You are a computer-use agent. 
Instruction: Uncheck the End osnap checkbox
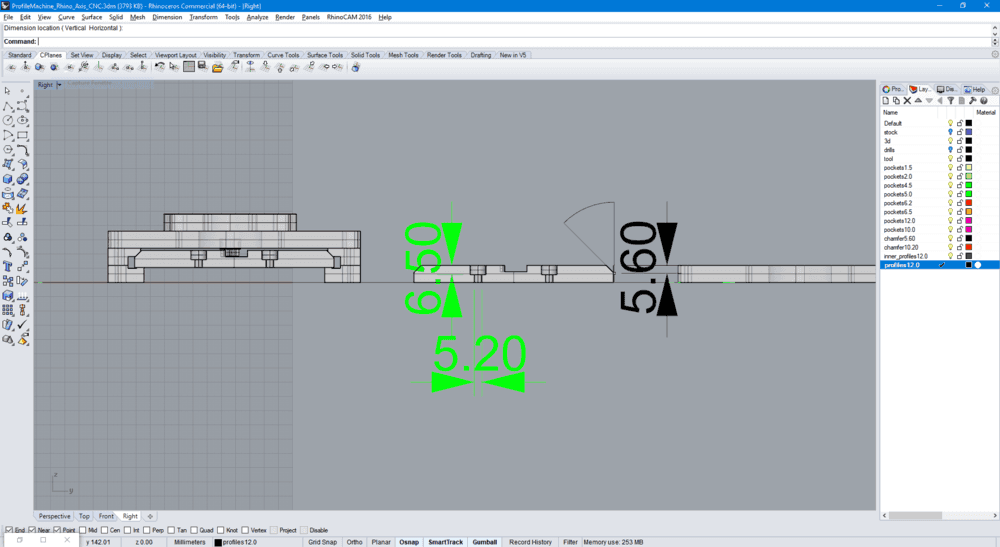coord(9,530)
